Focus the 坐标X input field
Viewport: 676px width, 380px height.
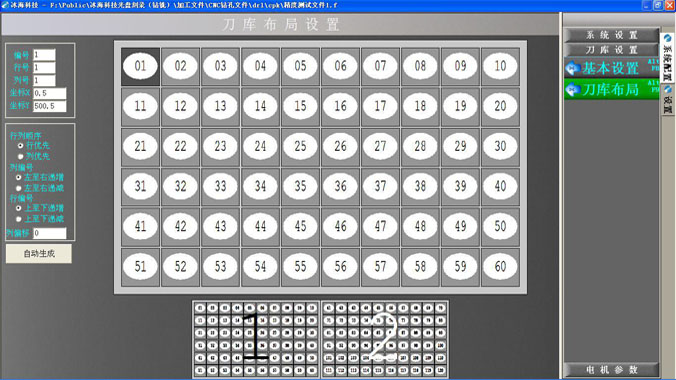[x=50, y=93]
